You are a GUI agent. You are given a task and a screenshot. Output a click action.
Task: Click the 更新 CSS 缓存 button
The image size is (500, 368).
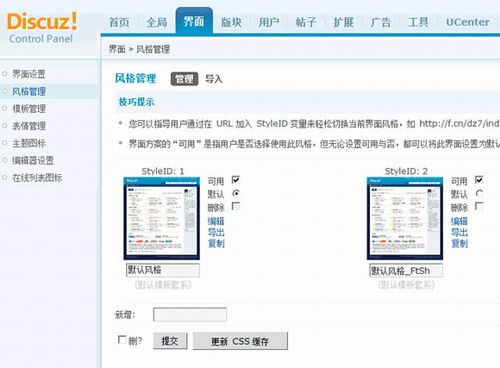click(x=240, y=341)
